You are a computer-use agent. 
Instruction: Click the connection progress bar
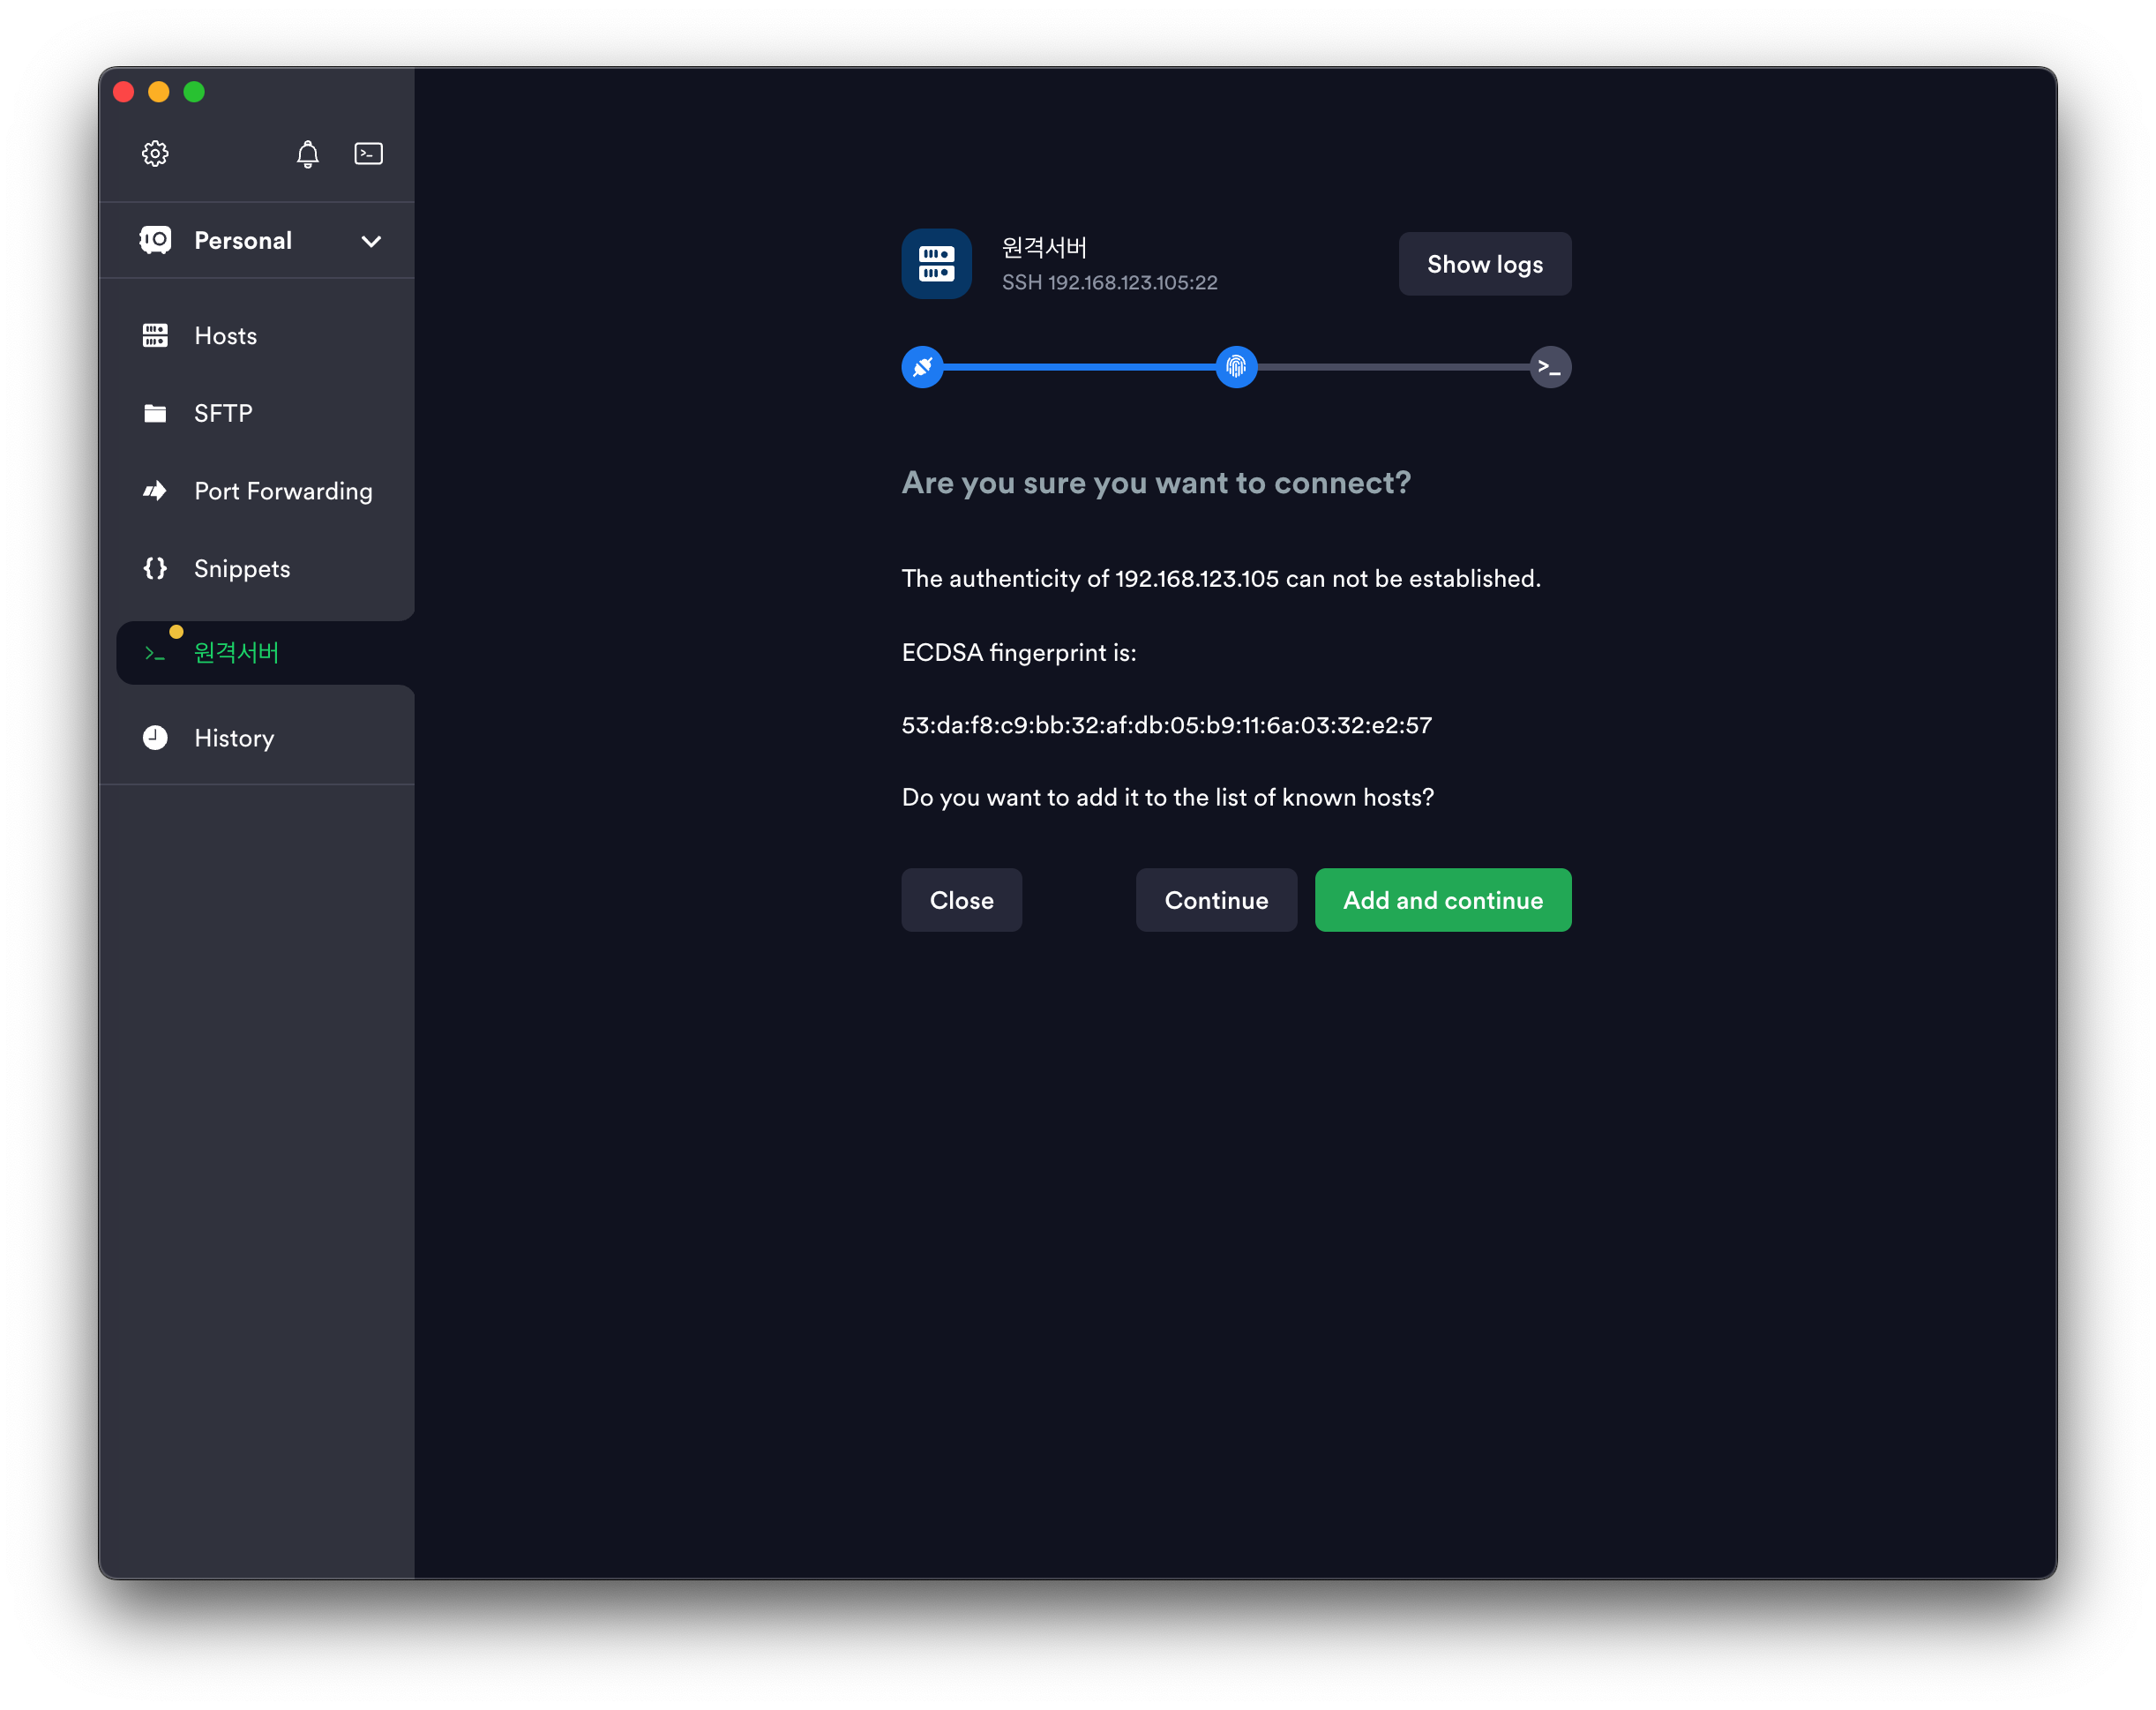(1080, 367)
